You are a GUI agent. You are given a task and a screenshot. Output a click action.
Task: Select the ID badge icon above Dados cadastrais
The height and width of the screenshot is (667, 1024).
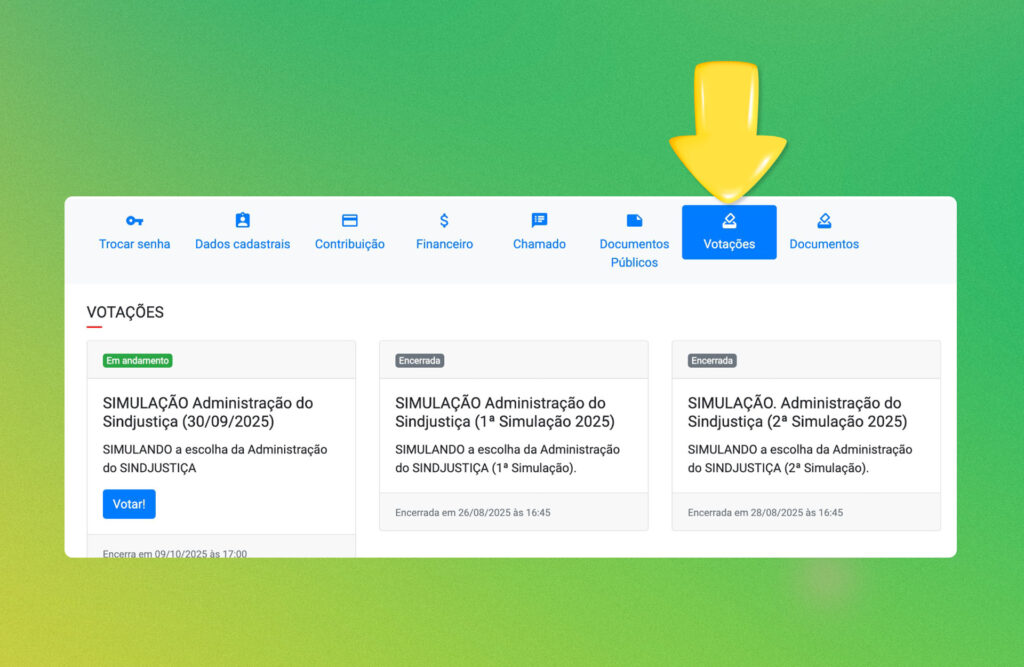click(242, 220)
